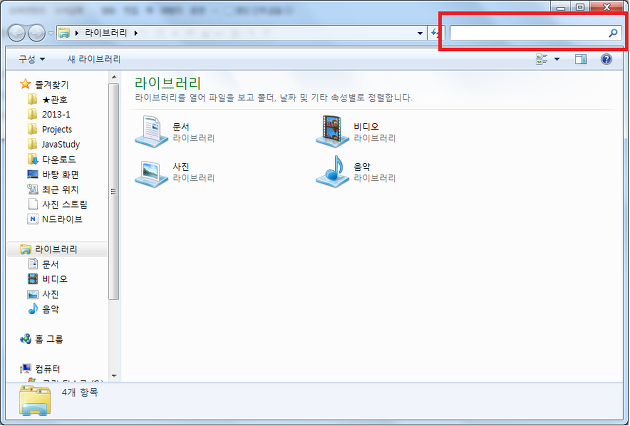The image size is (630, 426).
Task: Click the 문서 label in main pane
Action: (x=181, y=127)
